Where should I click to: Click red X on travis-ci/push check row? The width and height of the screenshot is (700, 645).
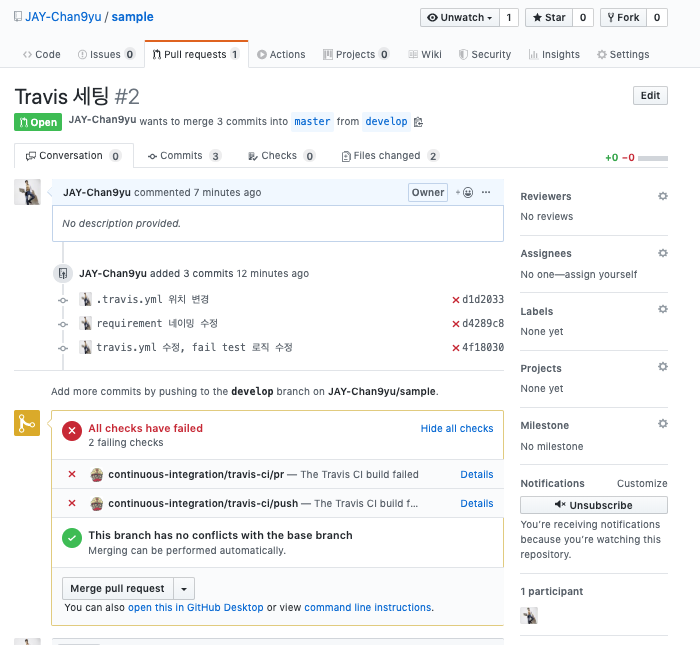[72, 503]
